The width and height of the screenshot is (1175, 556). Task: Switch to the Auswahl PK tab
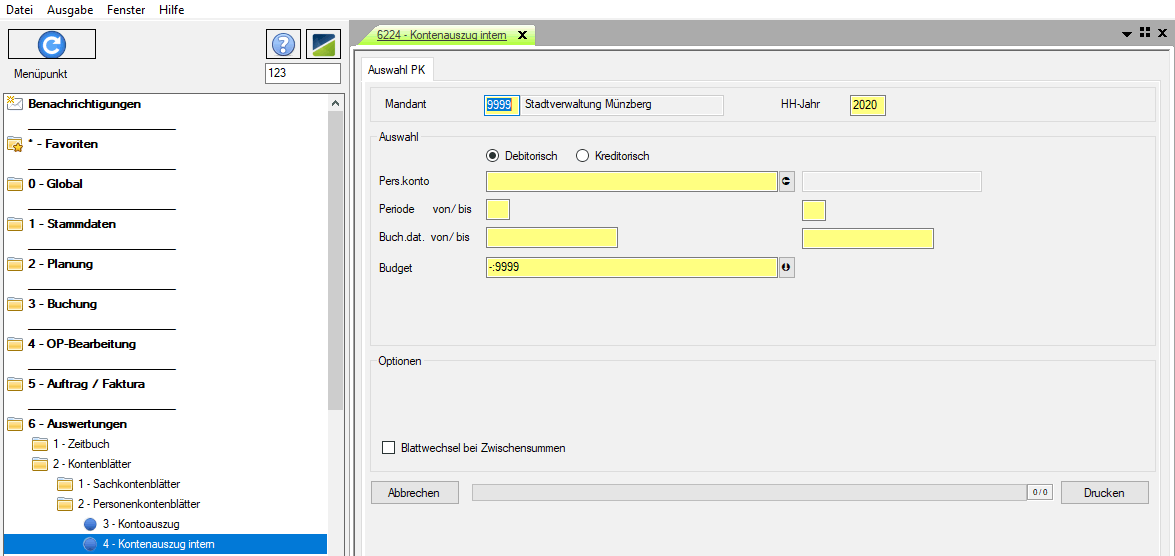[x=397, y=70]
